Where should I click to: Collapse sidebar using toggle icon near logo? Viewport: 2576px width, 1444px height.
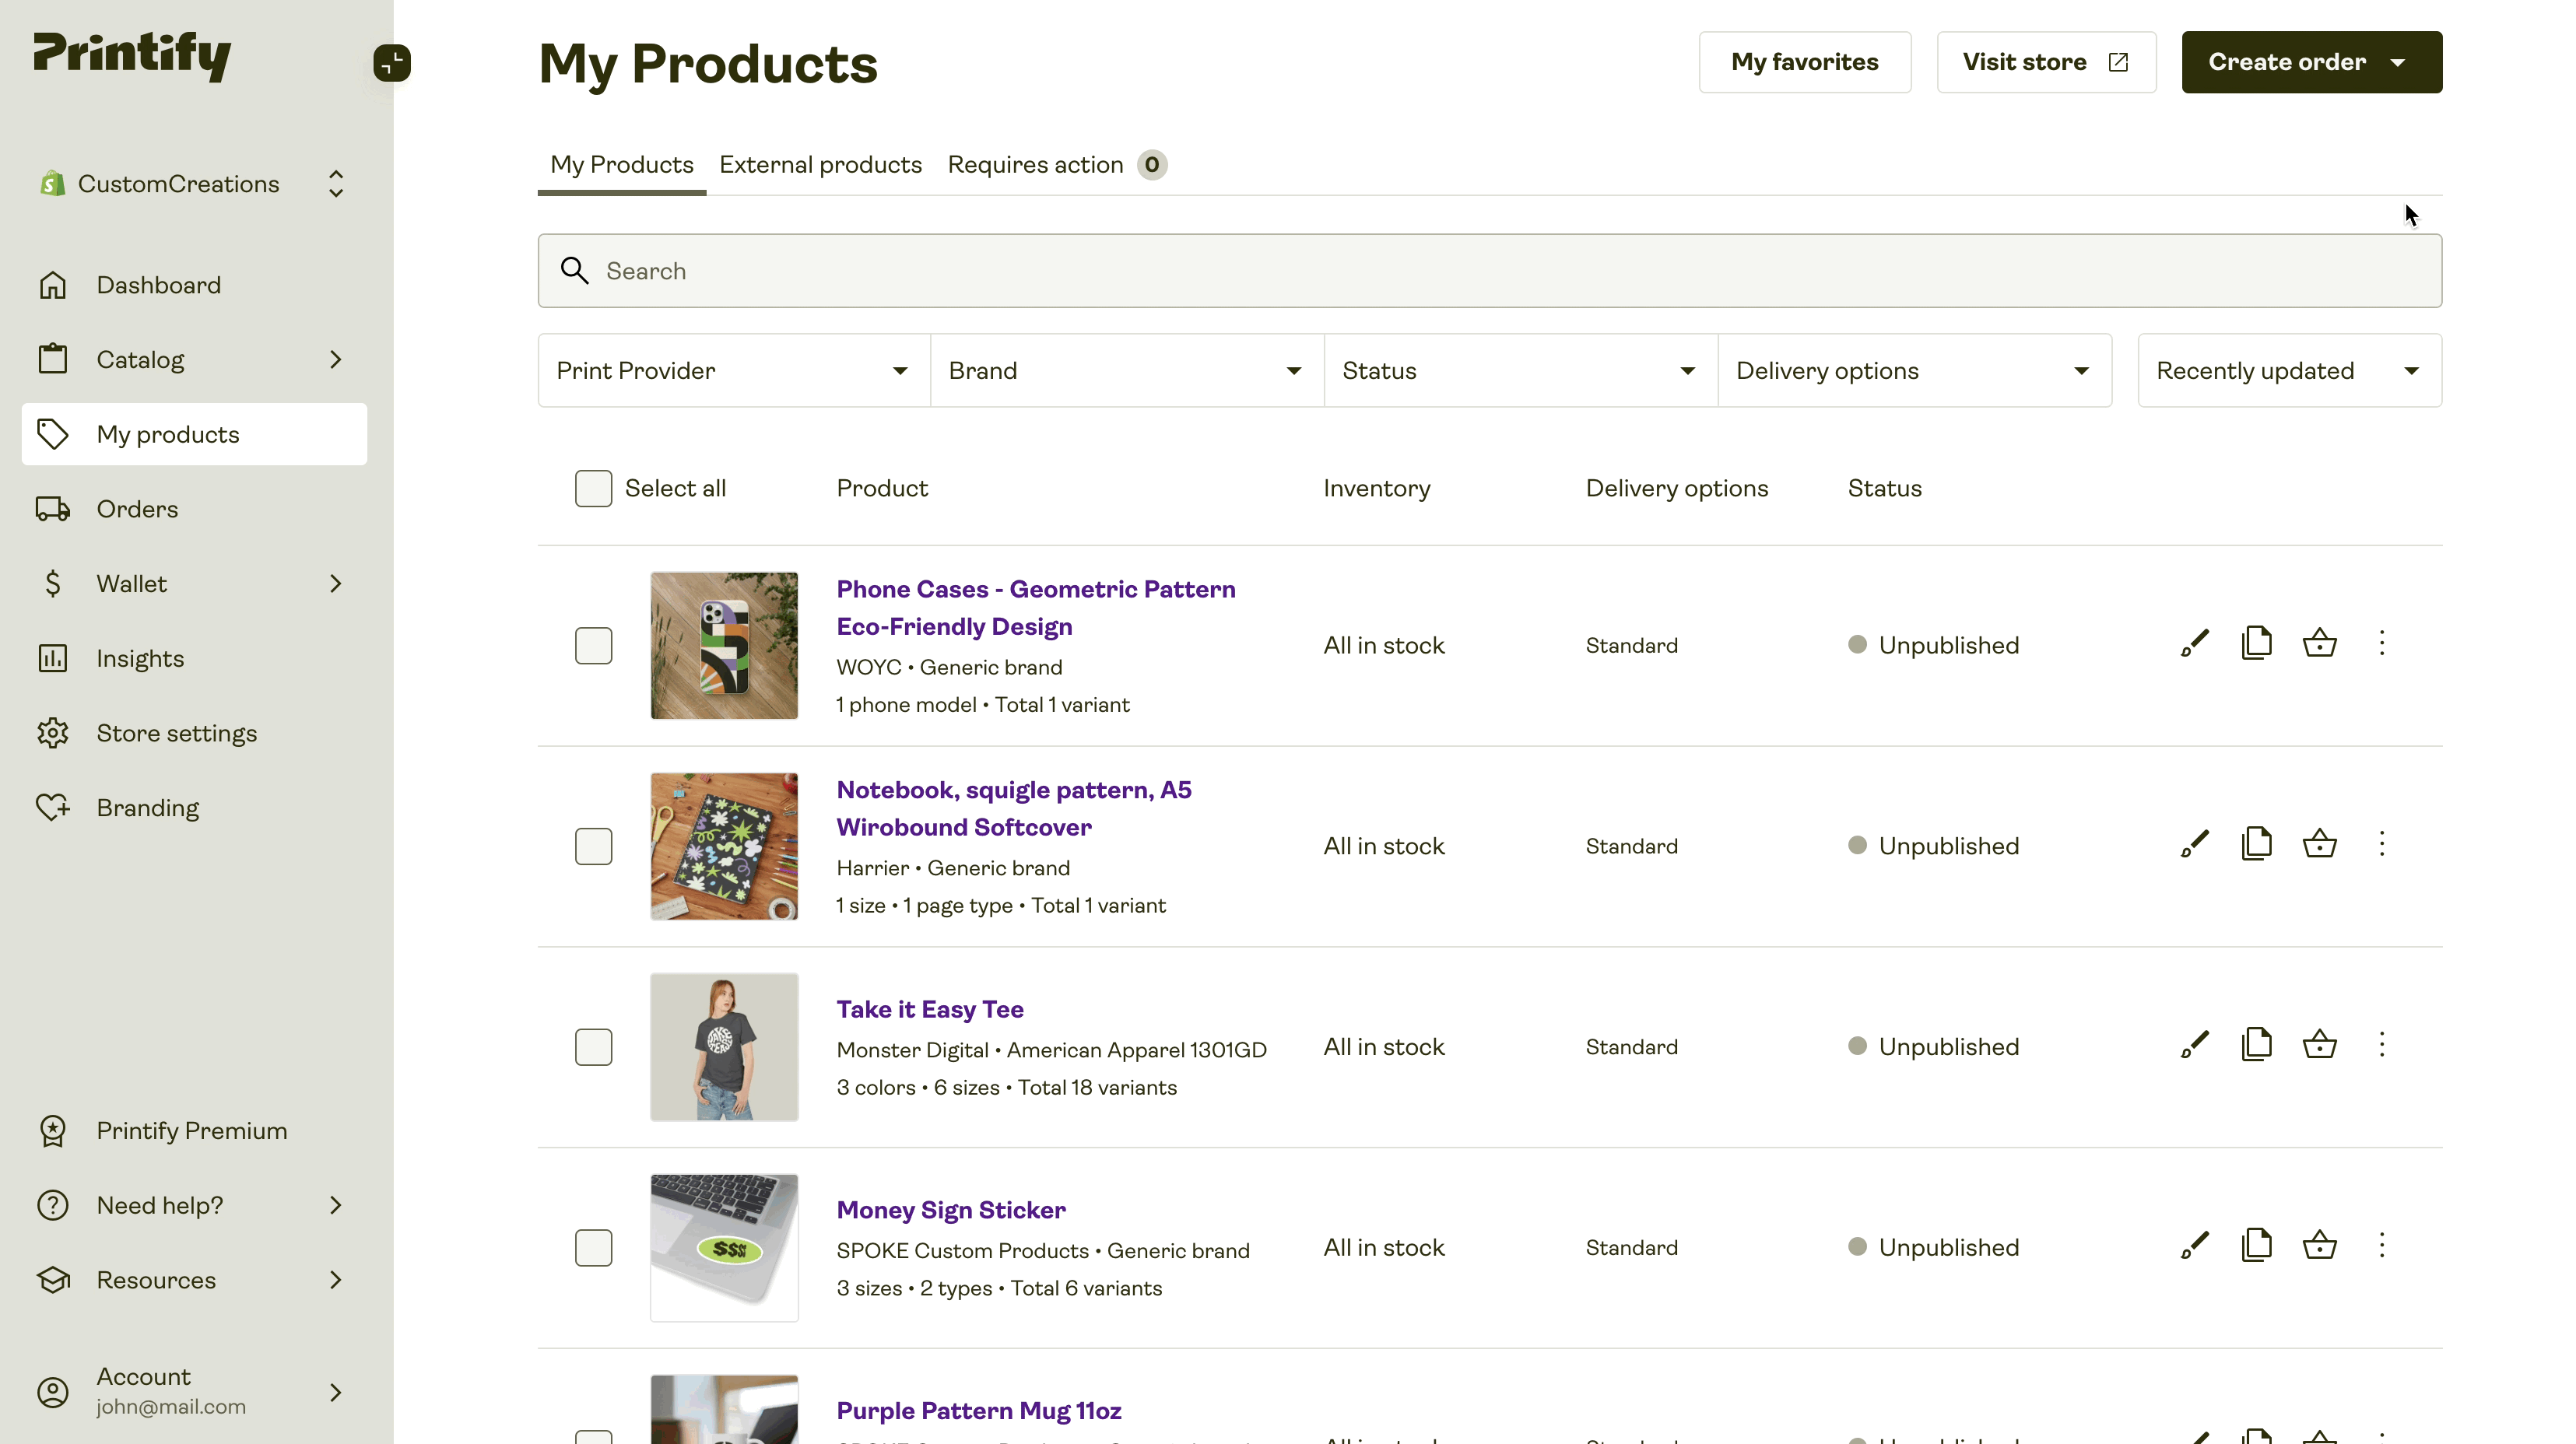tap(391, 62)
